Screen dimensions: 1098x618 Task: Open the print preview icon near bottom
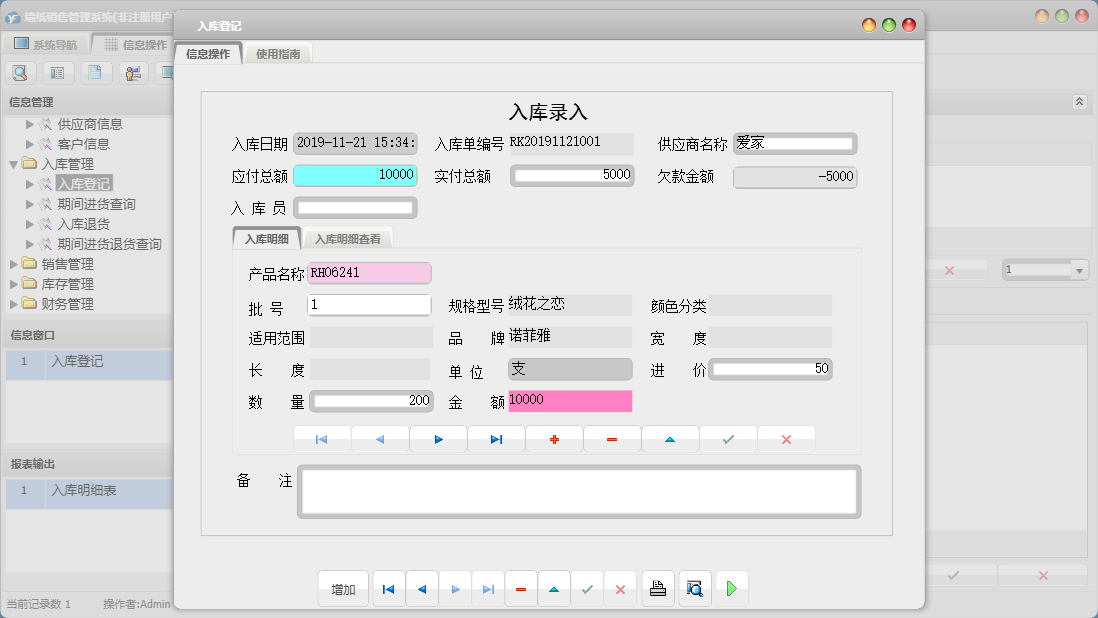point(694,589)
